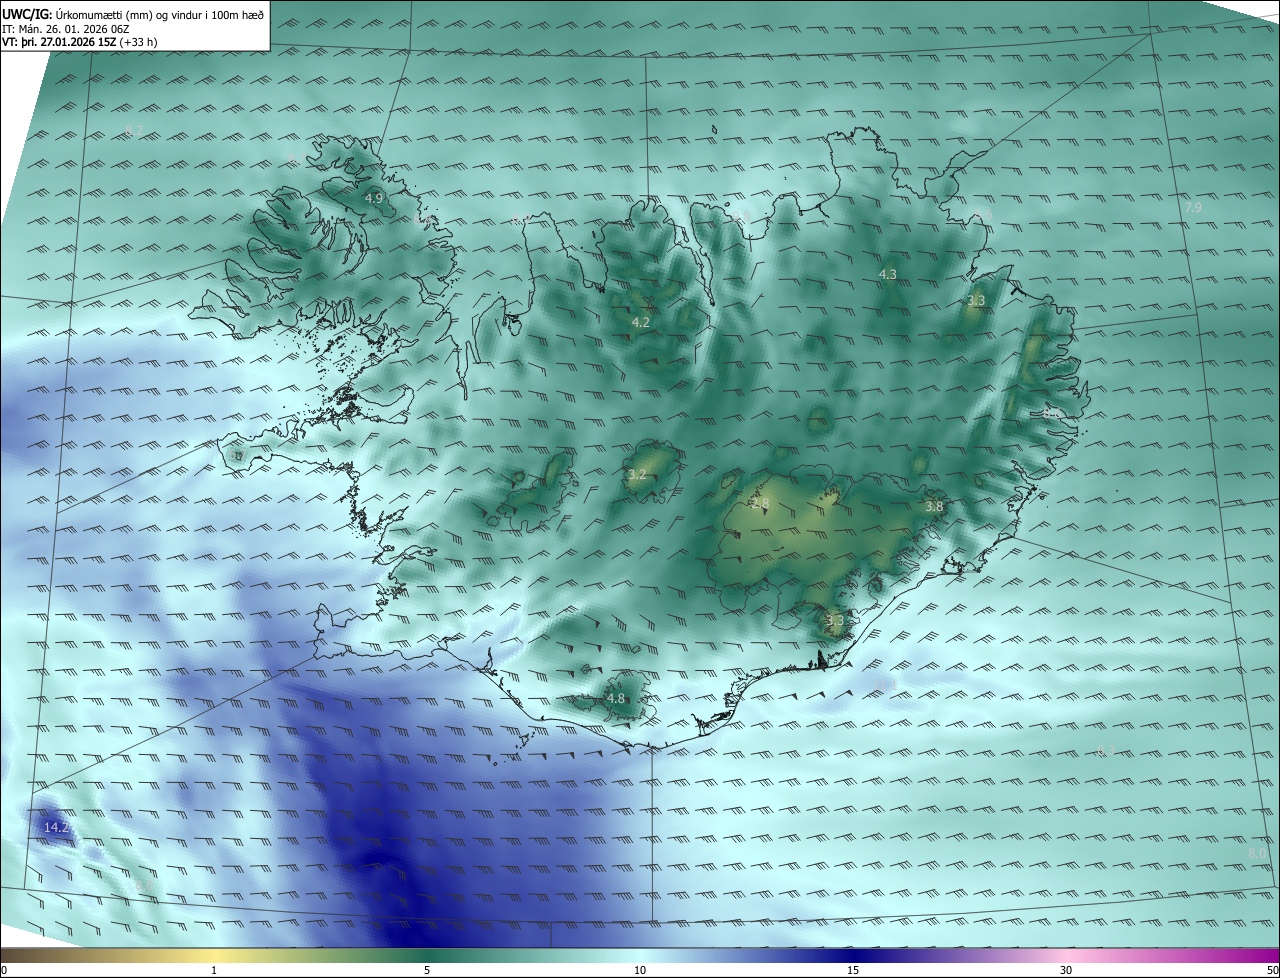The image size is (1280, 978).
Task: Click the 2.8 value label on the glacier
Action: coord(761,503)
